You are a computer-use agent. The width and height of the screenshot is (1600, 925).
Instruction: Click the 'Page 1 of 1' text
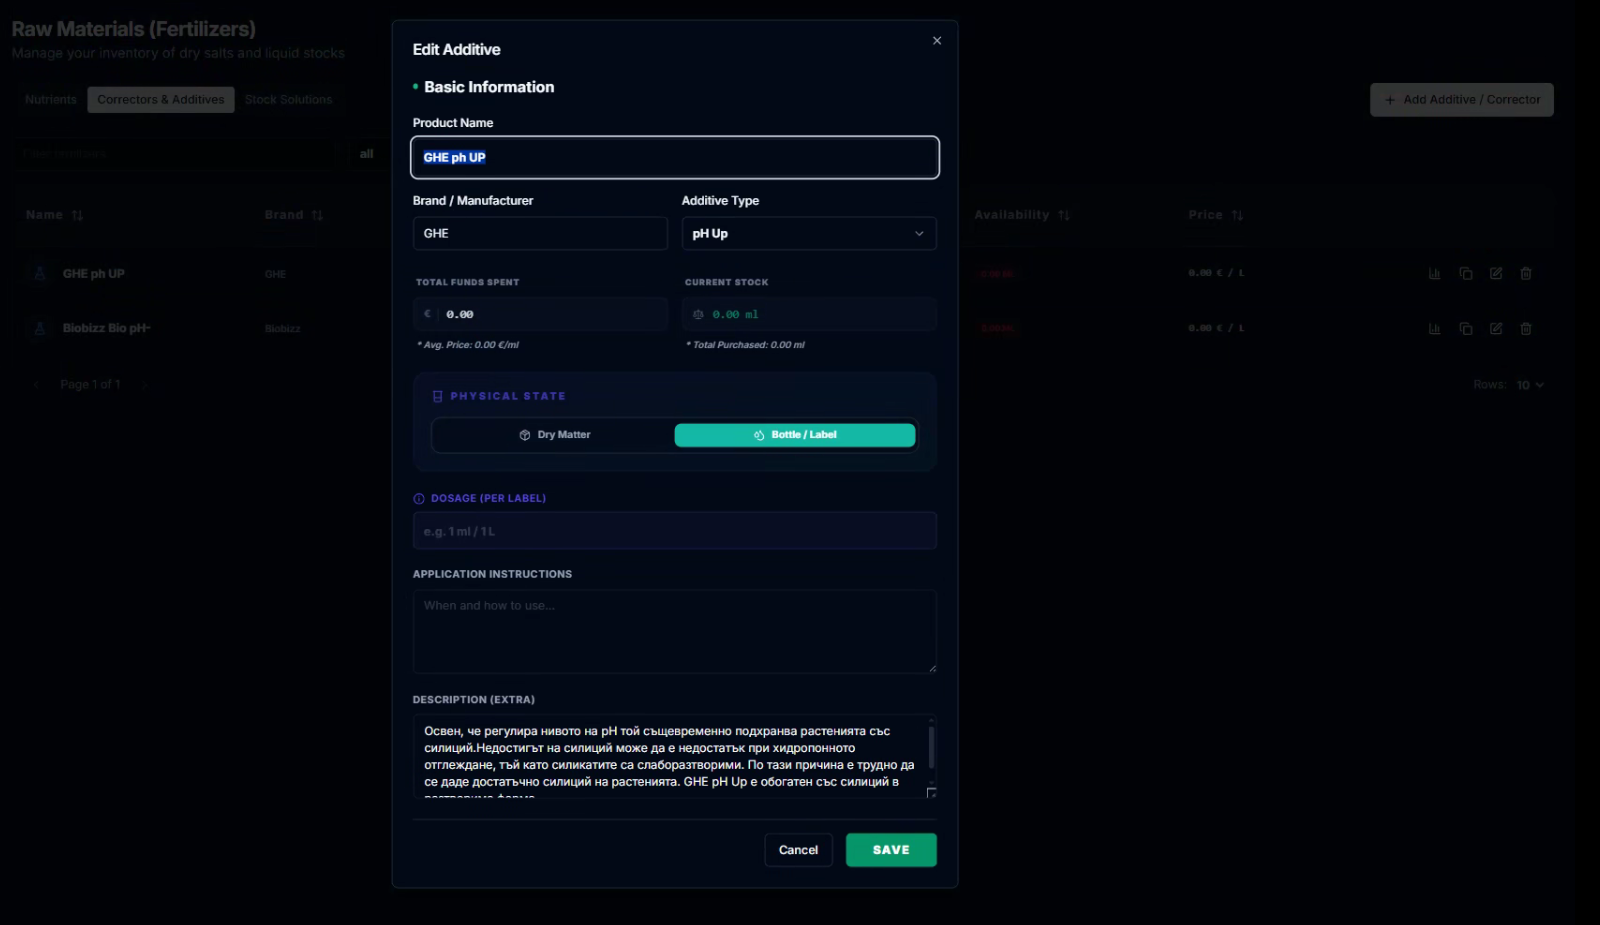pos(90,385)
